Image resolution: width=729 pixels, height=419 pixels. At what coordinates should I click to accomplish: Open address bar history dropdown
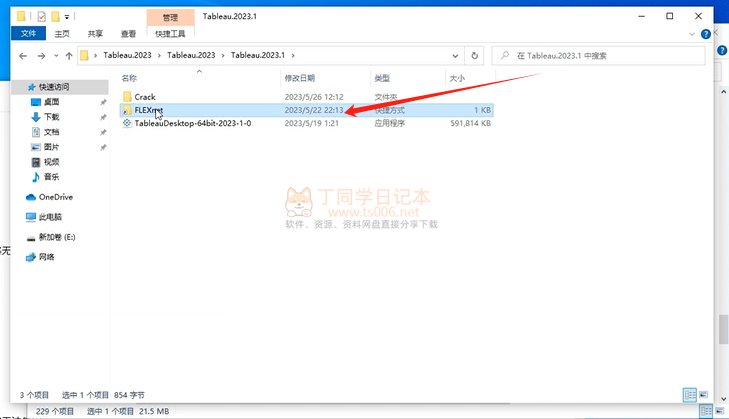coord(455,56)
